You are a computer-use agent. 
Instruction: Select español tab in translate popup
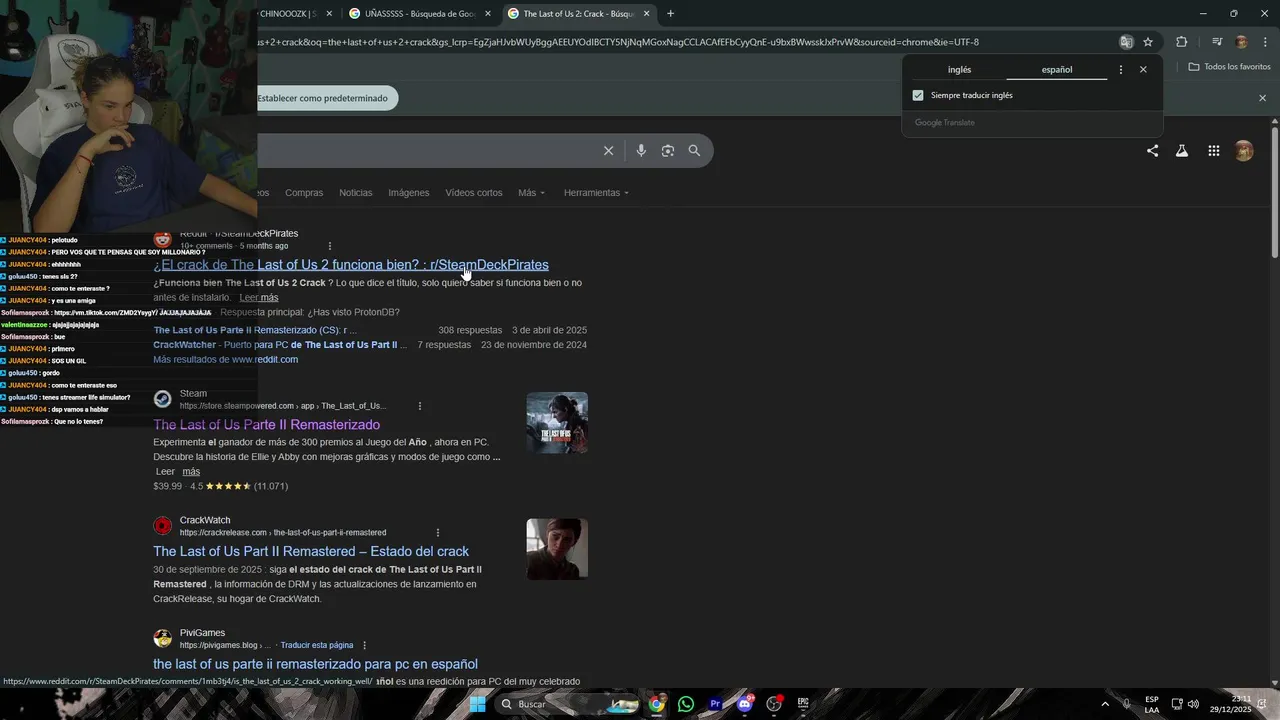(1057, 70)
